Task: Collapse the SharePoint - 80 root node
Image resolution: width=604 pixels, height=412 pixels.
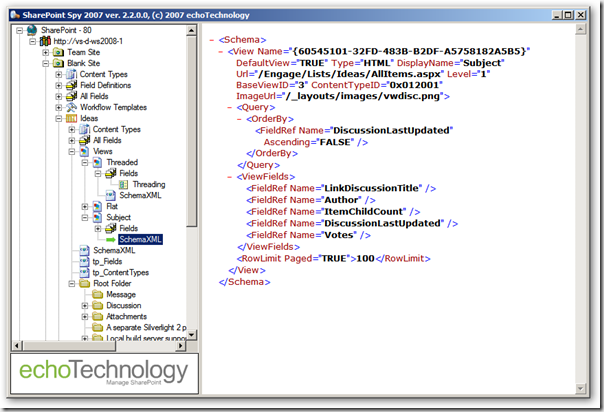Action: (x=19, y=30)
